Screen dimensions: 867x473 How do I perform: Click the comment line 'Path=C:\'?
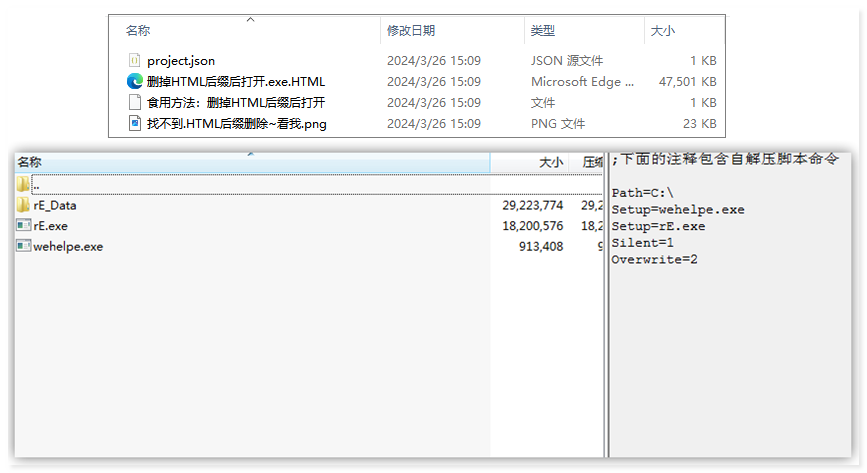coord(643,193)
